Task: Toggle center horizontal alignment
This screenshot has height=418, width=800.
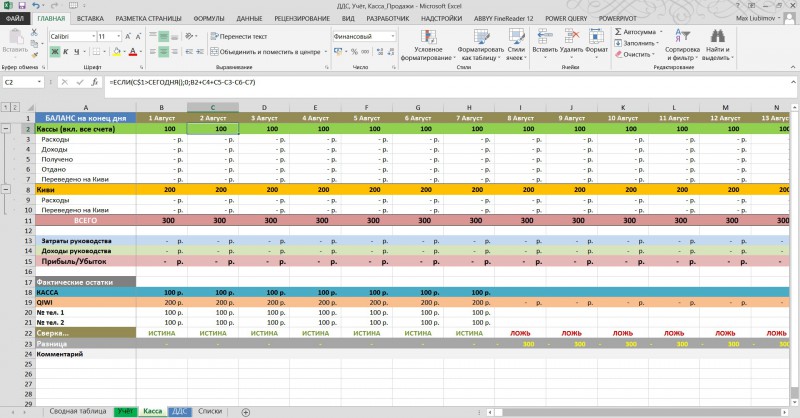Action: (163, 52)
